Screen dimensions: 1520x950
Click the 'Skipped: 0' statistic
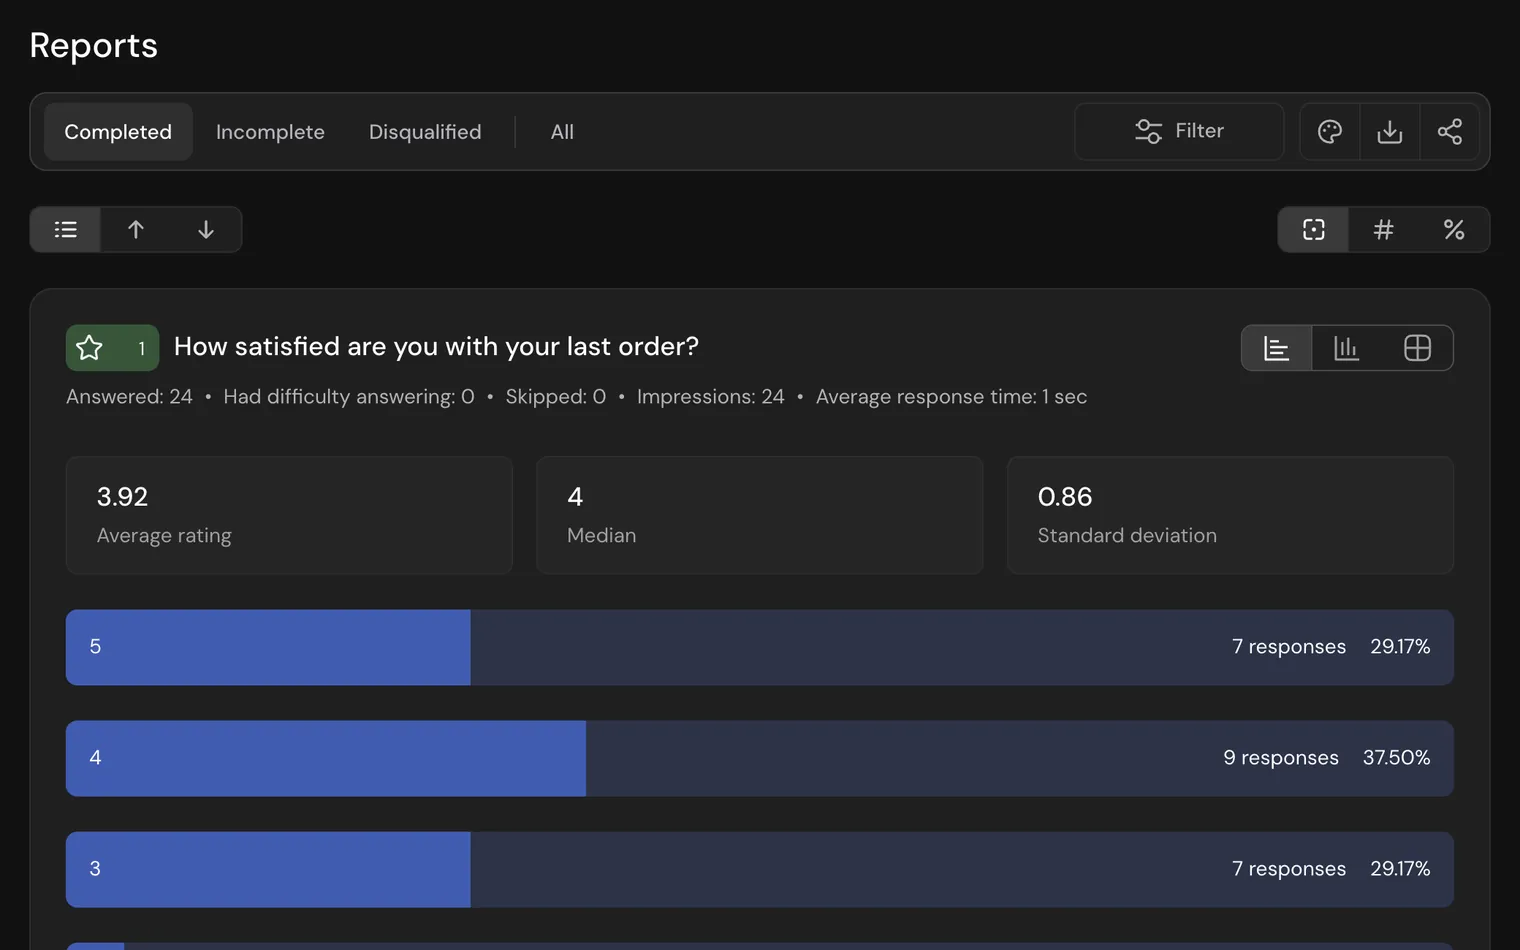click(x=556, y=397)
